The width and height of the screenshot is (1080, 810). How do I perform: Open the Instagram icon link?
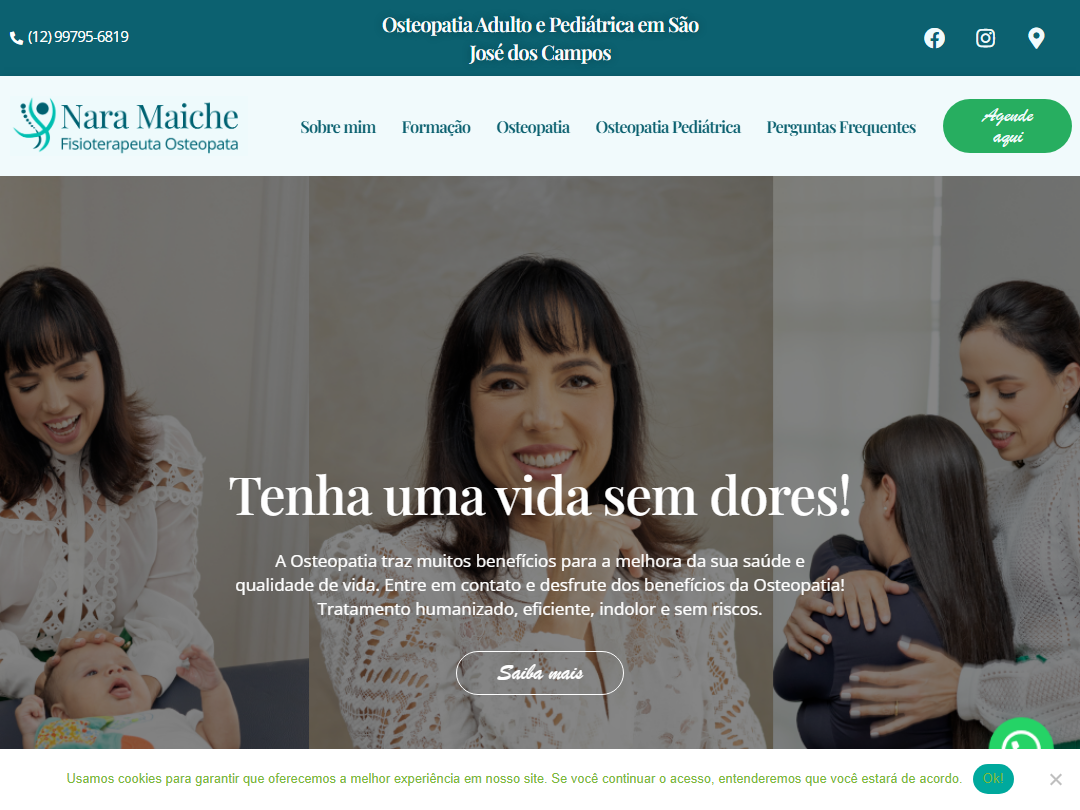pyautogui.click(x=985, y=38)
